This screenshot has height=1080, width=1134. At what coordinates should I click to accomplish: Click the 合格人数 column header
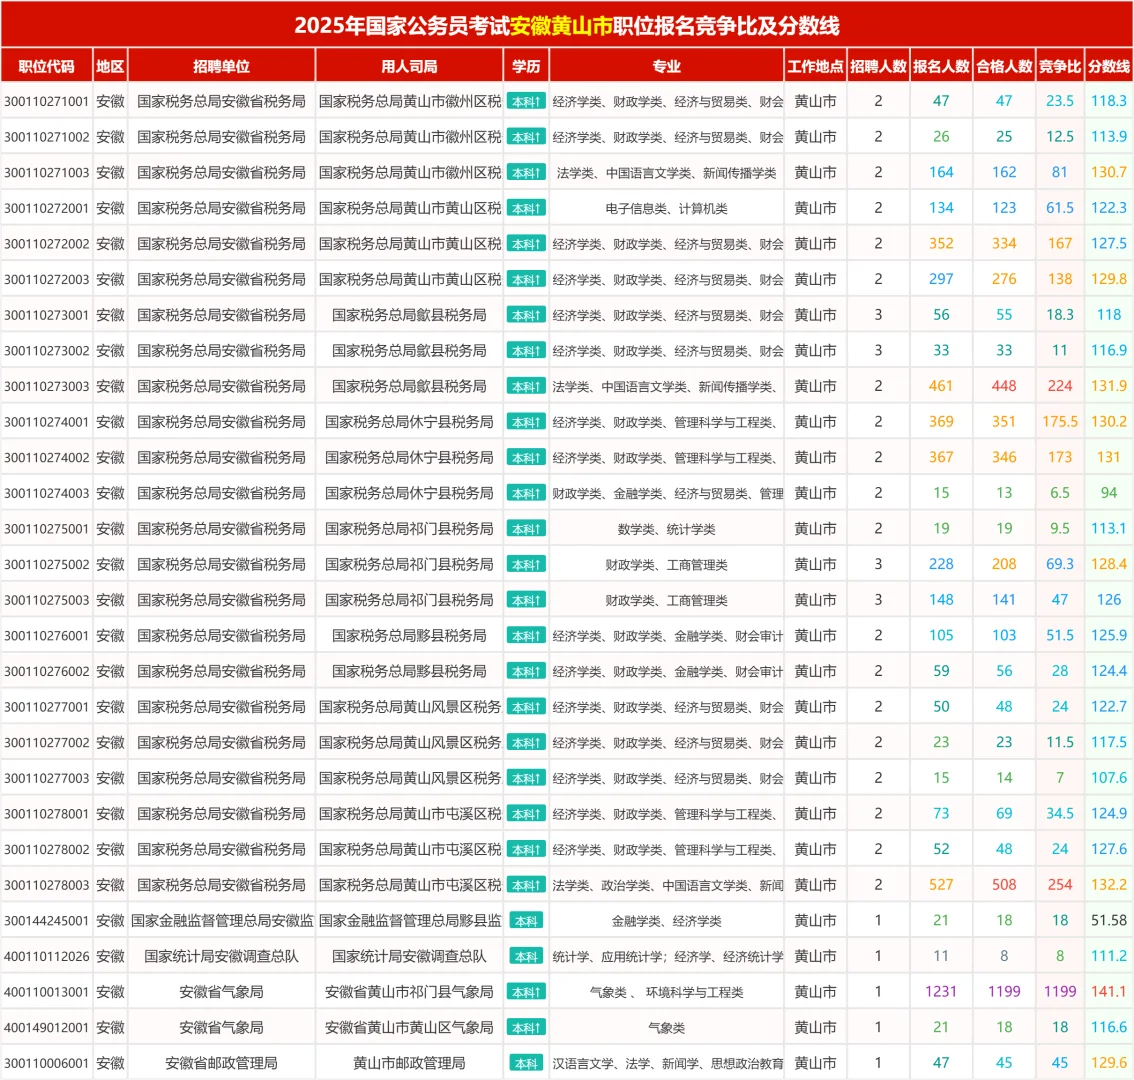click(1004, 67)
